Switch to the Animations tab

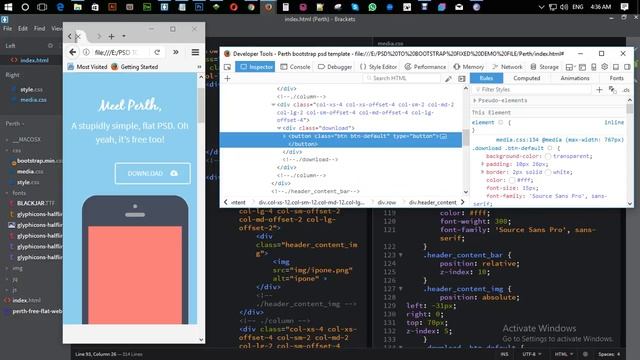[x=575, y=78]
